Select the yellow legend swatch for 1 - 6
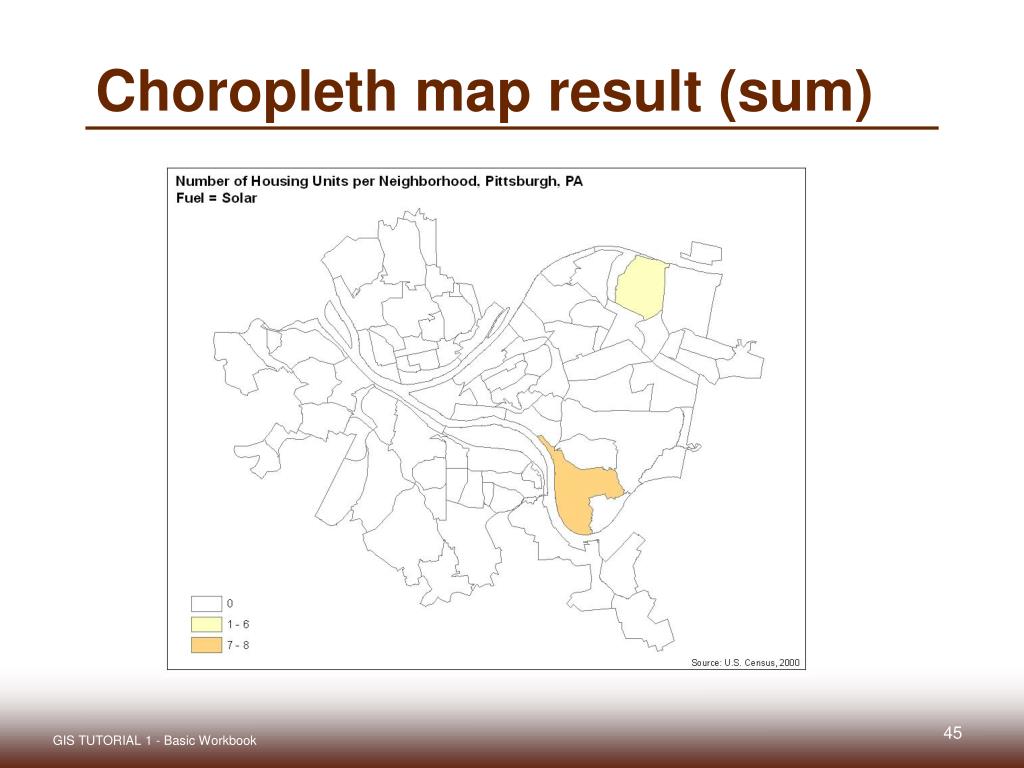 pos(206,624)
